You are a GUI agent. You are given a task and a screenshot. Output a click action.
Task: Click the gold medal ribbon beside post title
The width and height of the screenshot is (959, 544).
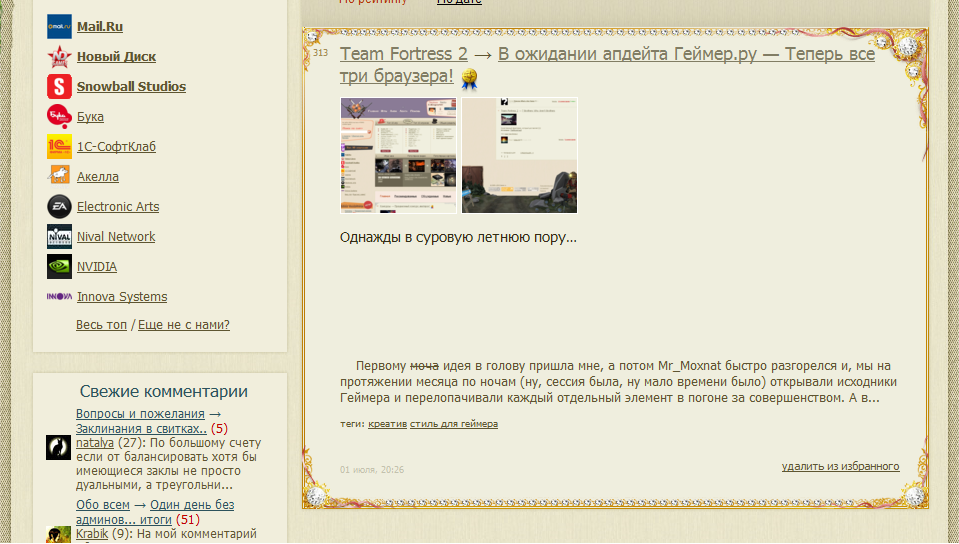click(469, 79)
